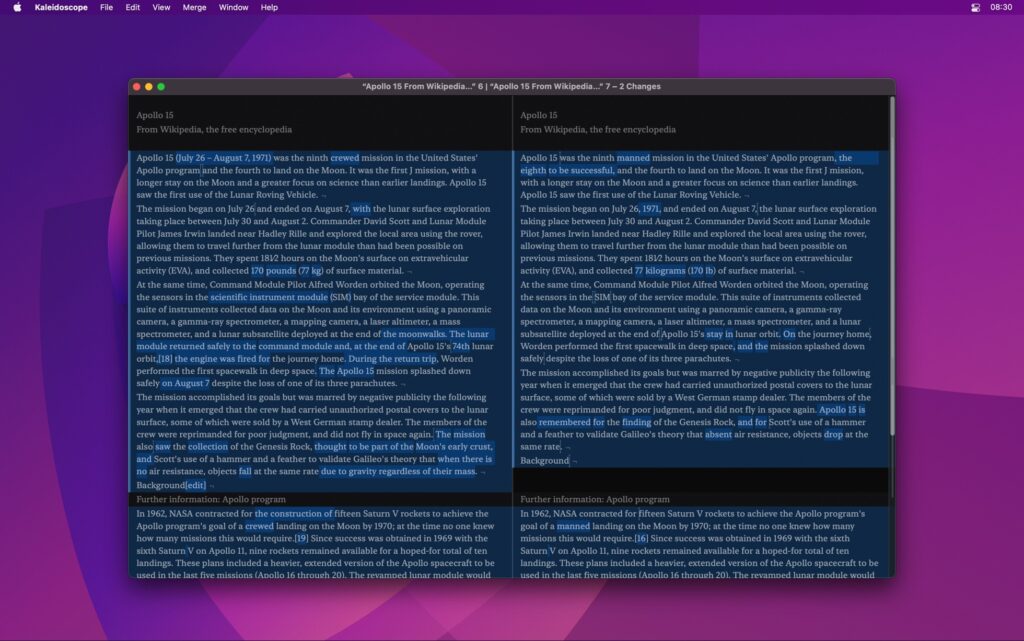Click the window title showing 2 Changes
Viewport: 1024px width, 641px height.
pyautogui.click(x=511, y=86)
